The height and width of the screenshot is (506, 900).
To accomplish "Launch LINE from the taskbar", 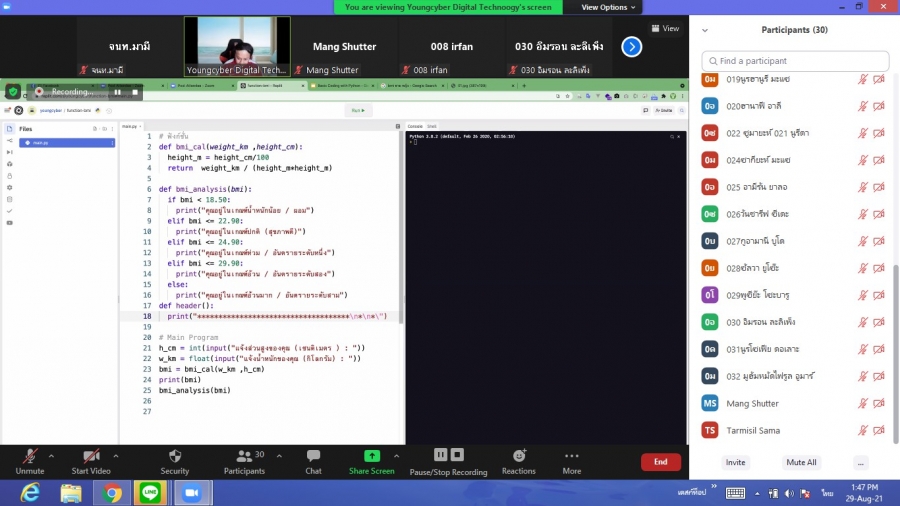I will (x=149, y=492).
